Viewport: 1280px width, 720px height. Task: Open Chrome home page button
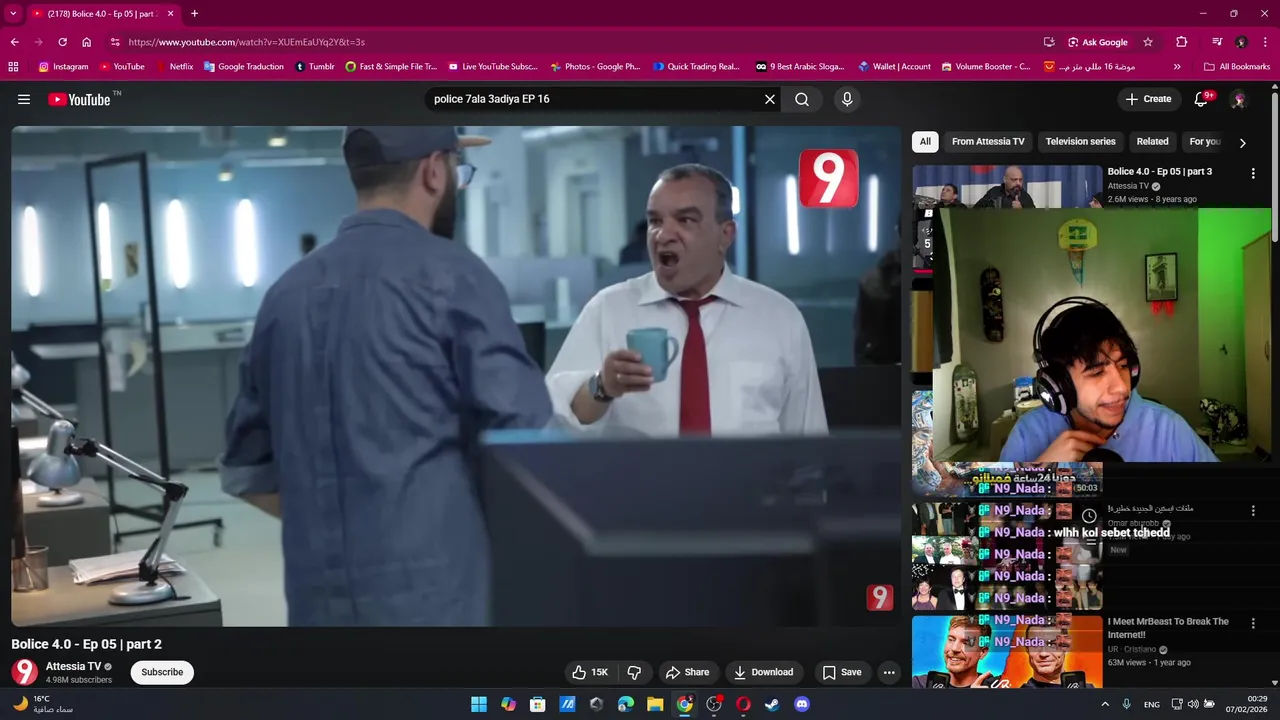click(87, 42)
